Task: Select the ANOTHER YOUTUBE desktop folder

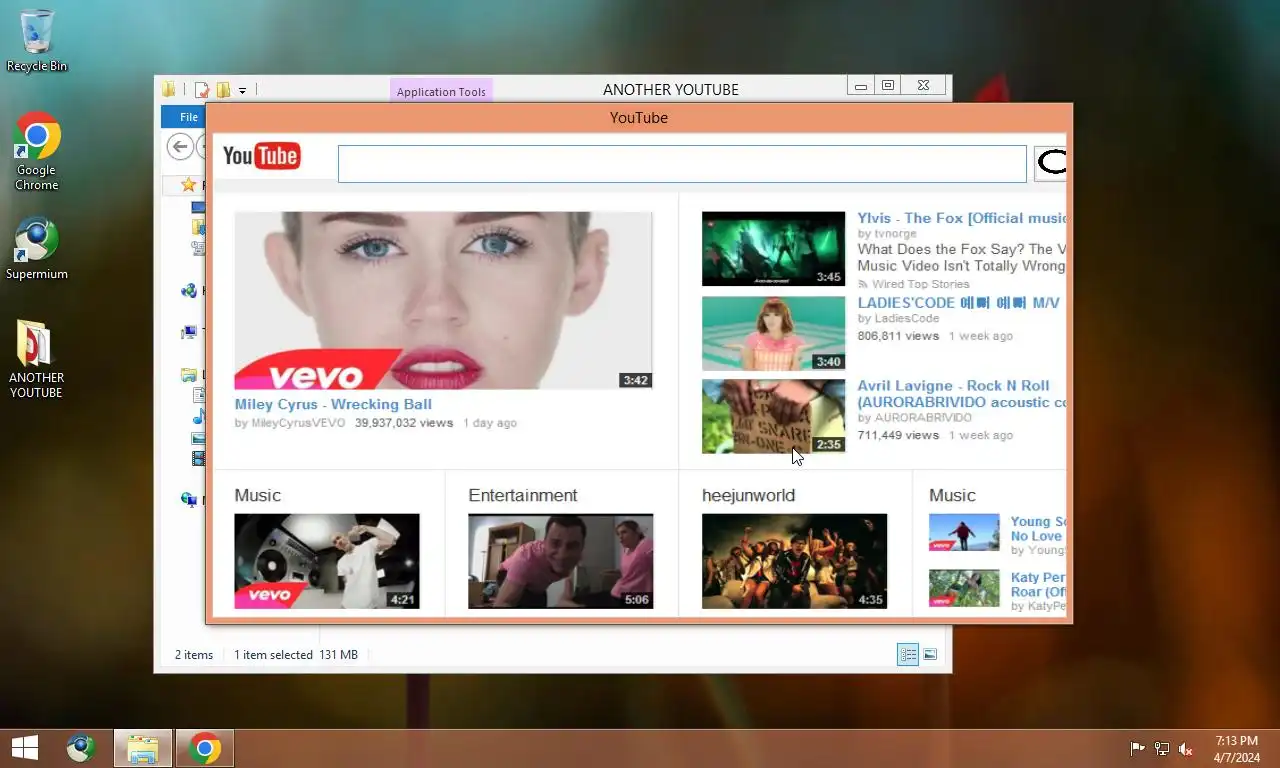Action: tap(36, 360)
